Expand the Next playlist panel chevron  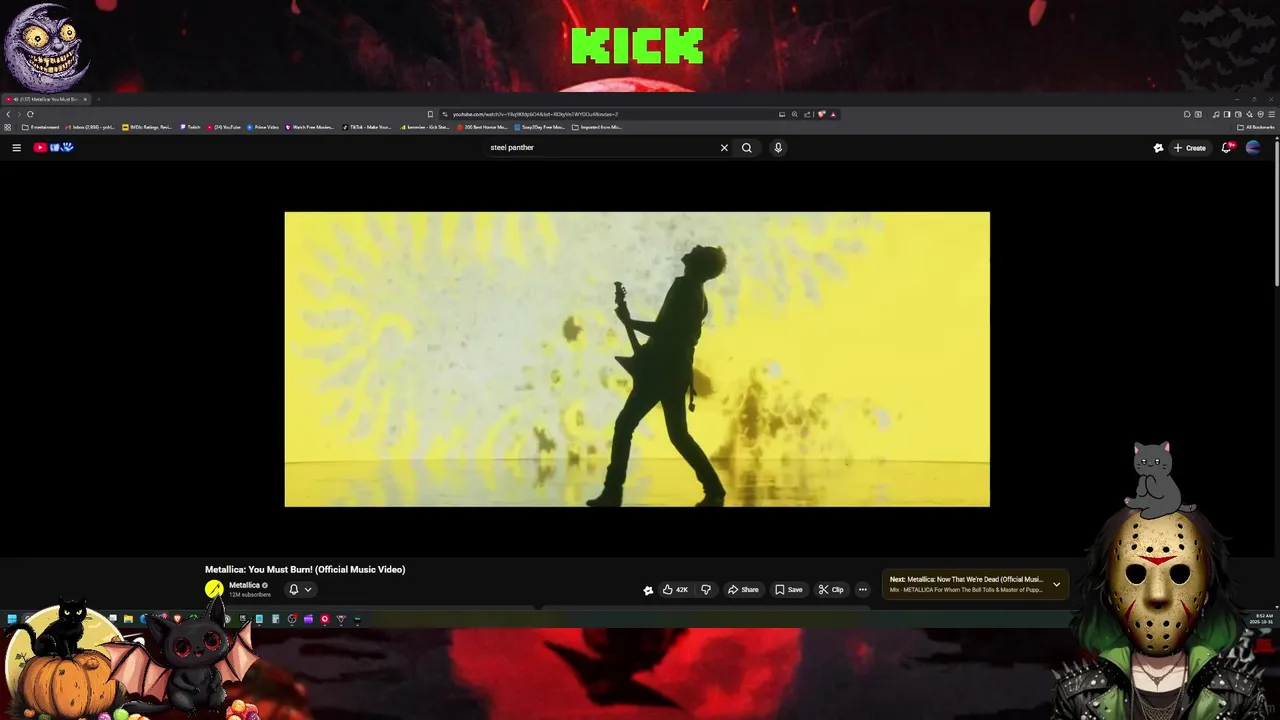pos(1056,584)
